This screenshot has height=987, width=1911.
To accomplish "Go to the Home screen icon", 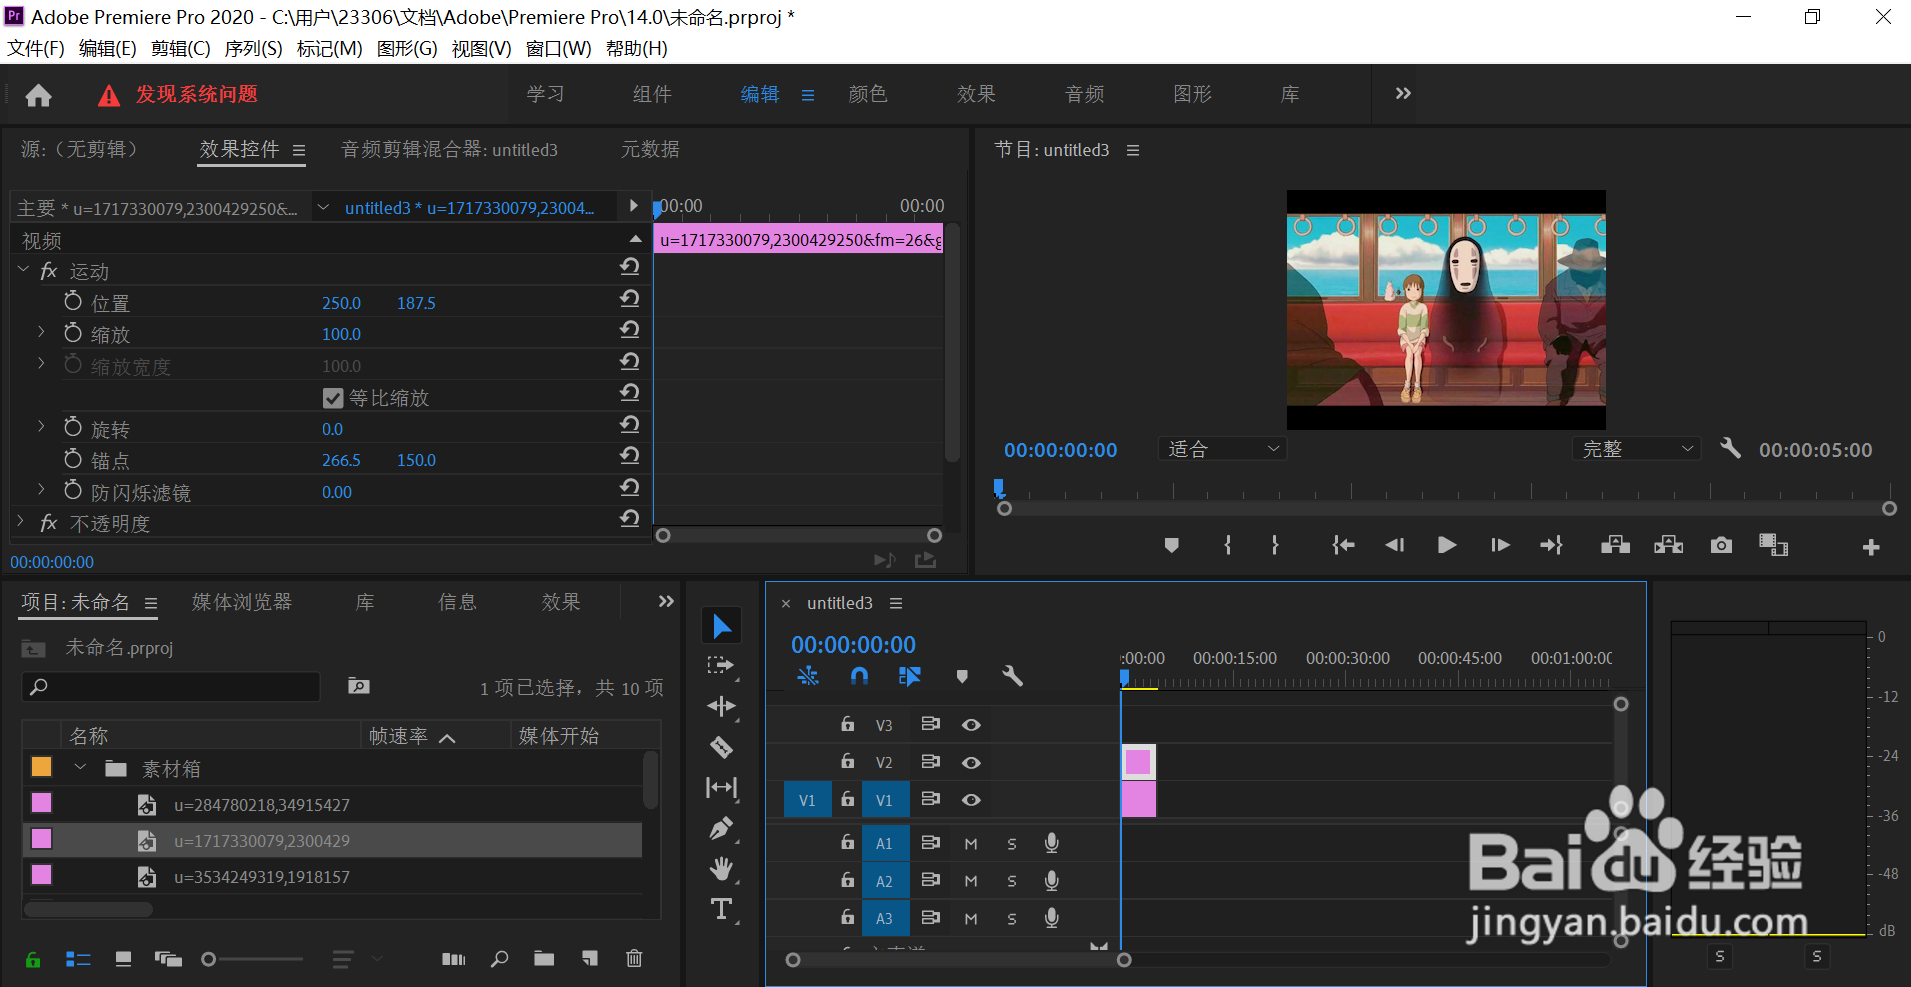I will pos(38,95).
